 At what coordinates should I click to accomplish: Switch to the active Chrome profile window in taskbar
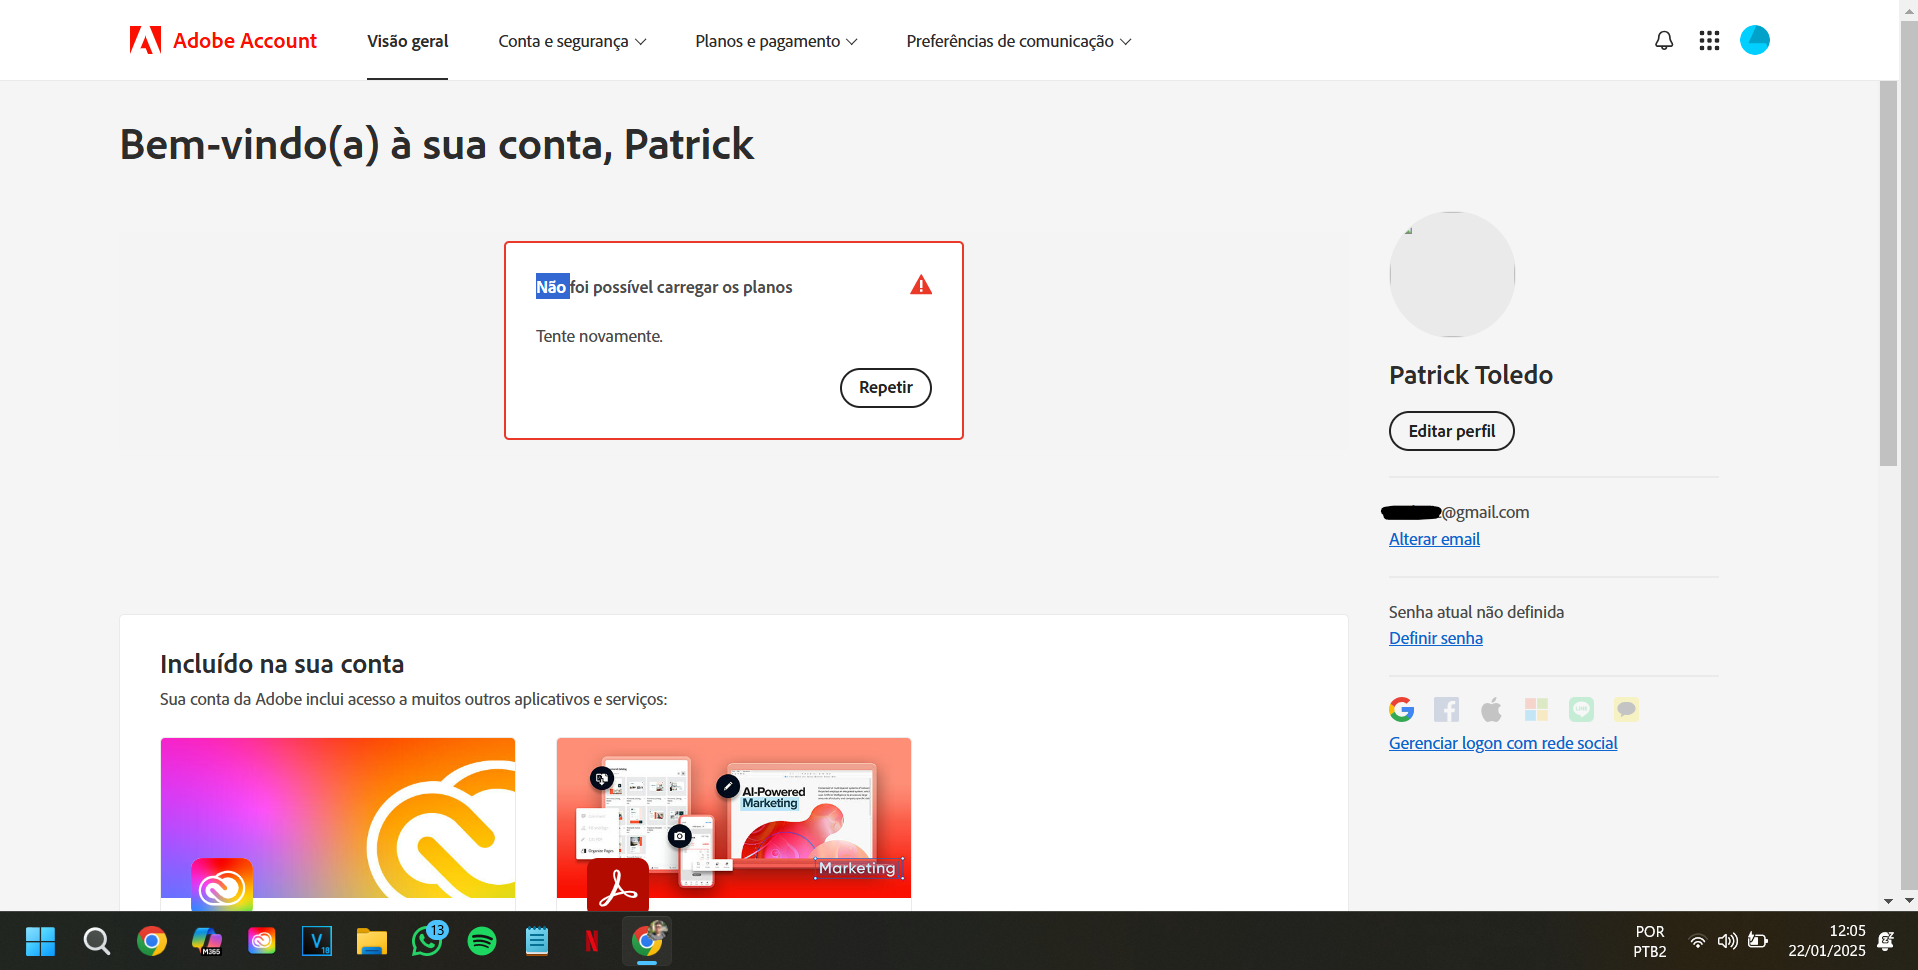click(647, 941)
